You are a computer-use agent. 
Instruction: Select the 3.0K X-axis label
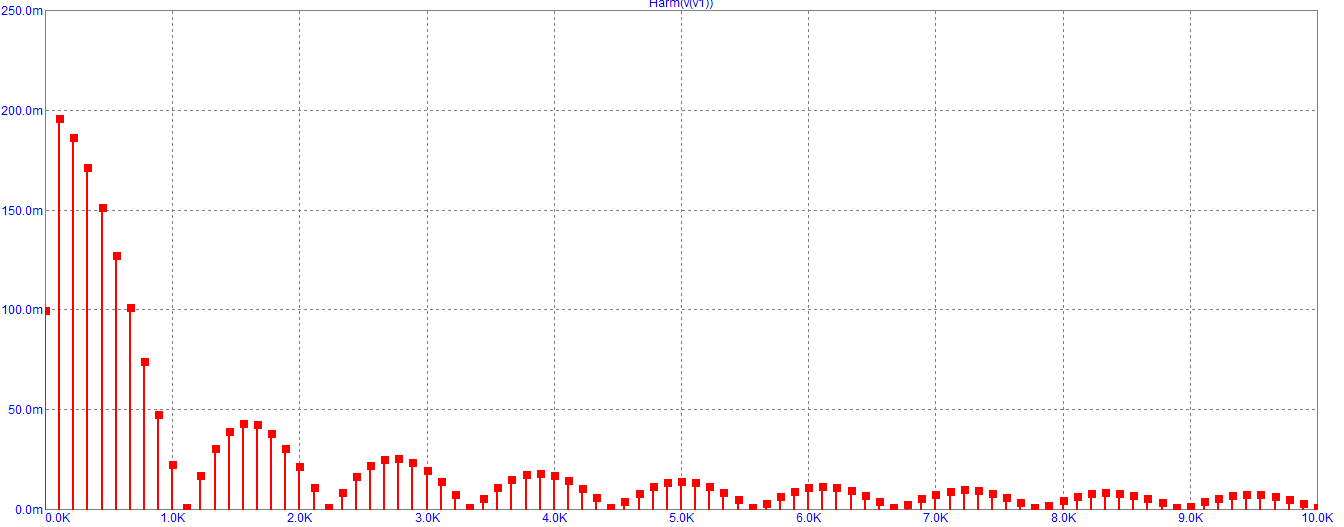[x=427, y=519]
